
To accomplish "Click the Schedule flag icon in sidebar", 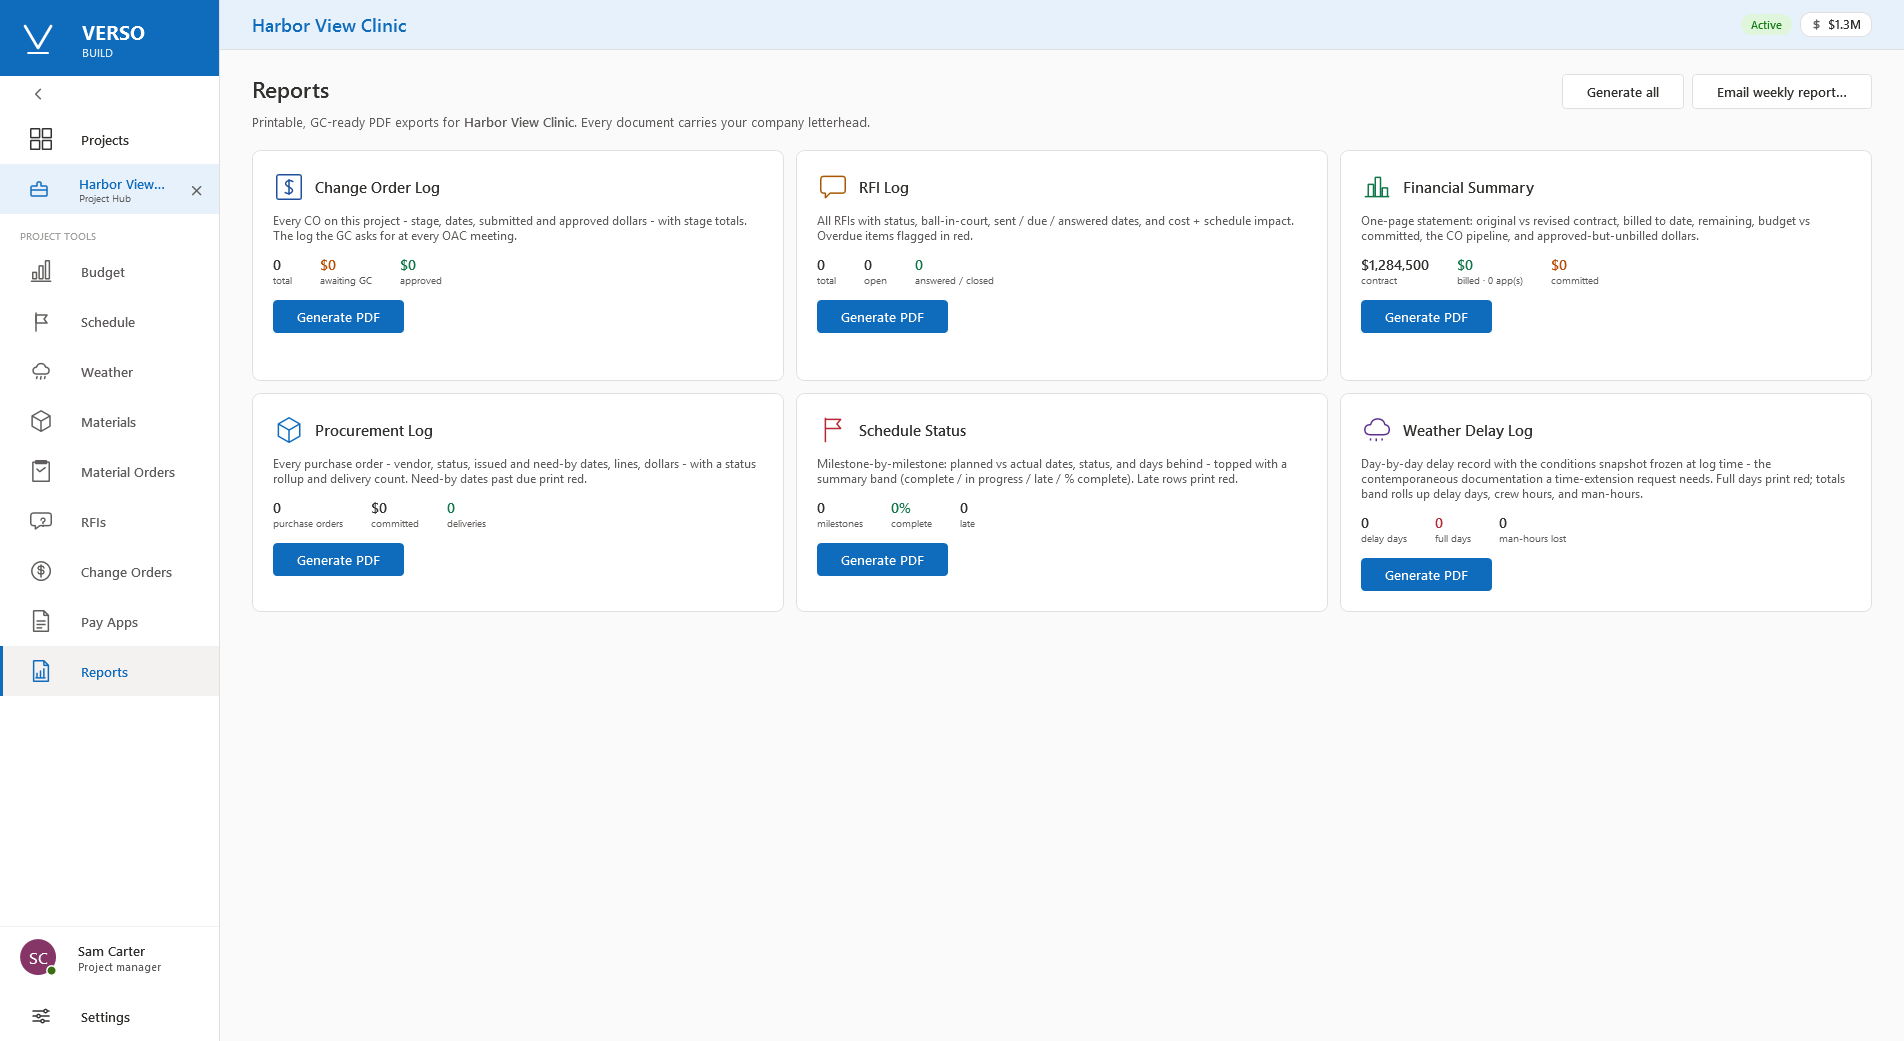I will click(x=41, y=322).
